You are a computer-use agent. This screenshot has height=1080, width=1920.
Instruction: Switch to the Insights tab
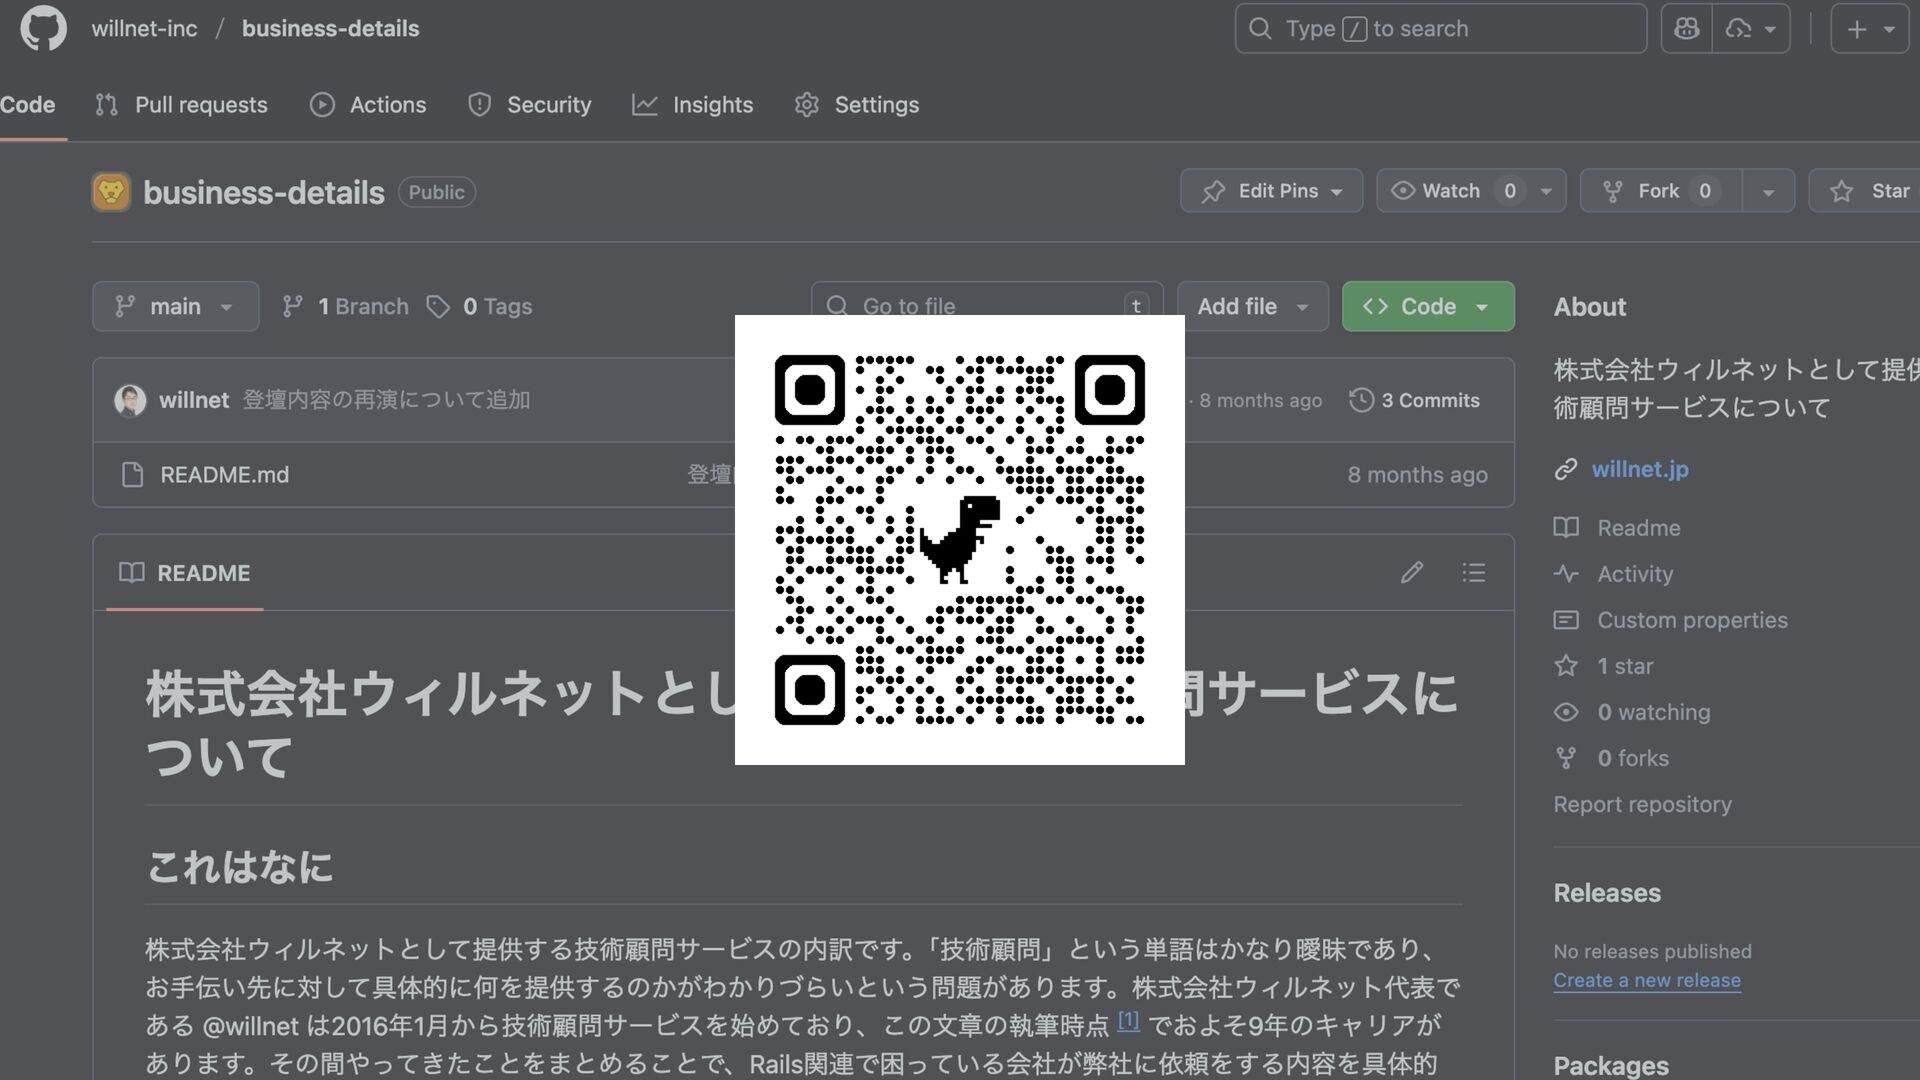pyautogui.click(x=692, y=105)
